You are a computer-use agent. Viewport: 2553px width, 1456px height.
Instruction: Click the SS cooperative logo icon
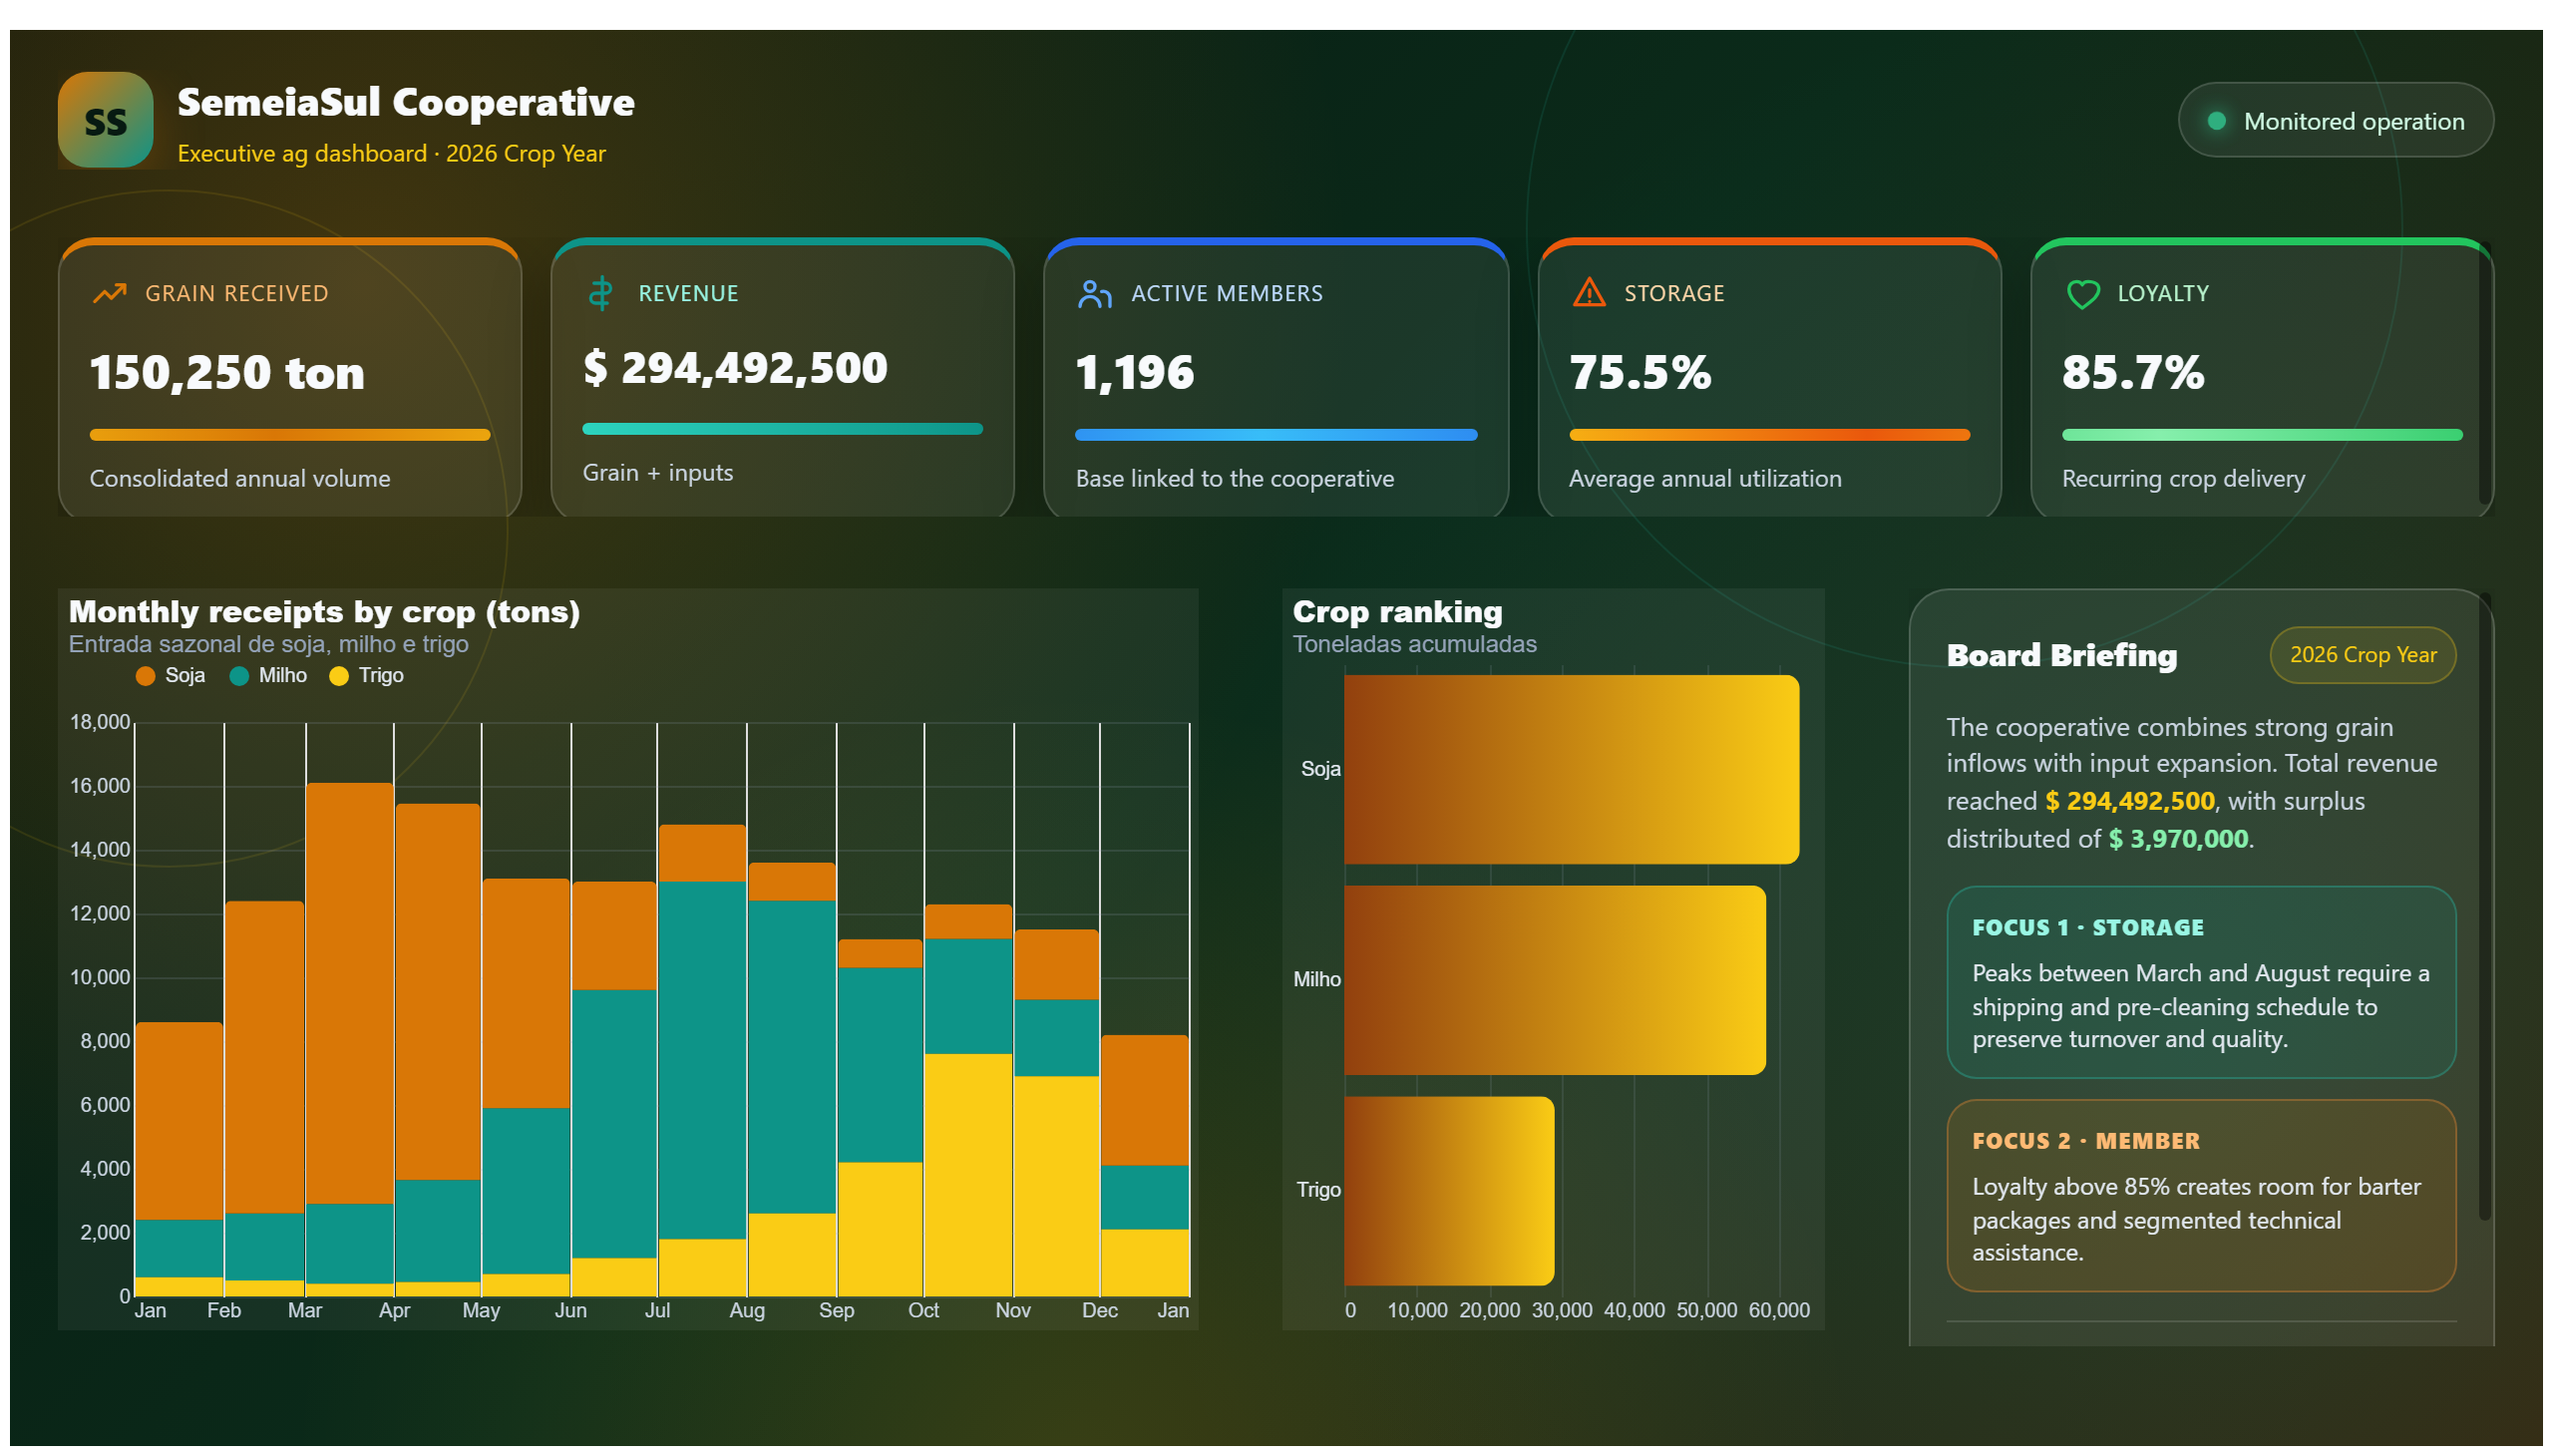coord(105,120)
